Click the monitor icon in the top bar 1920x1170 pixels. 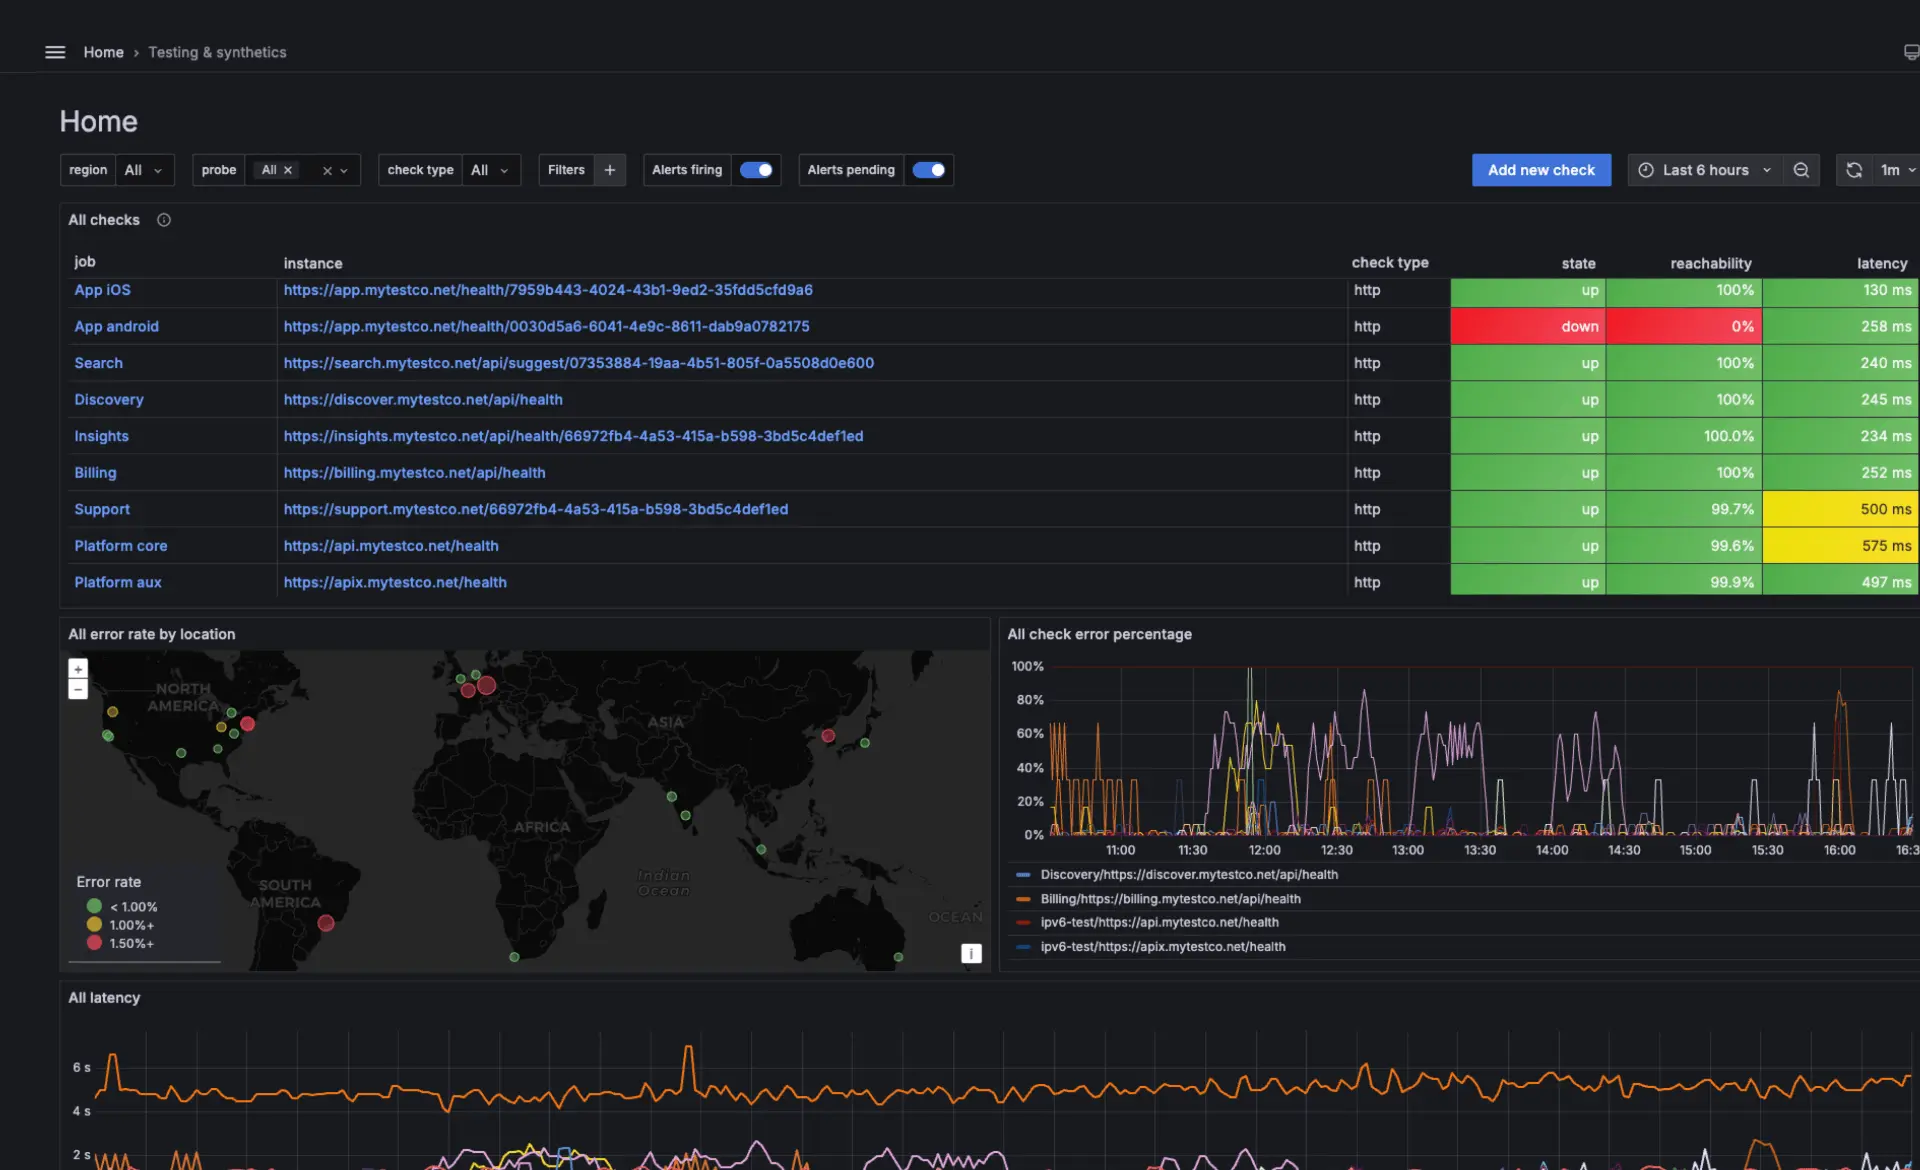[1911, 52]
